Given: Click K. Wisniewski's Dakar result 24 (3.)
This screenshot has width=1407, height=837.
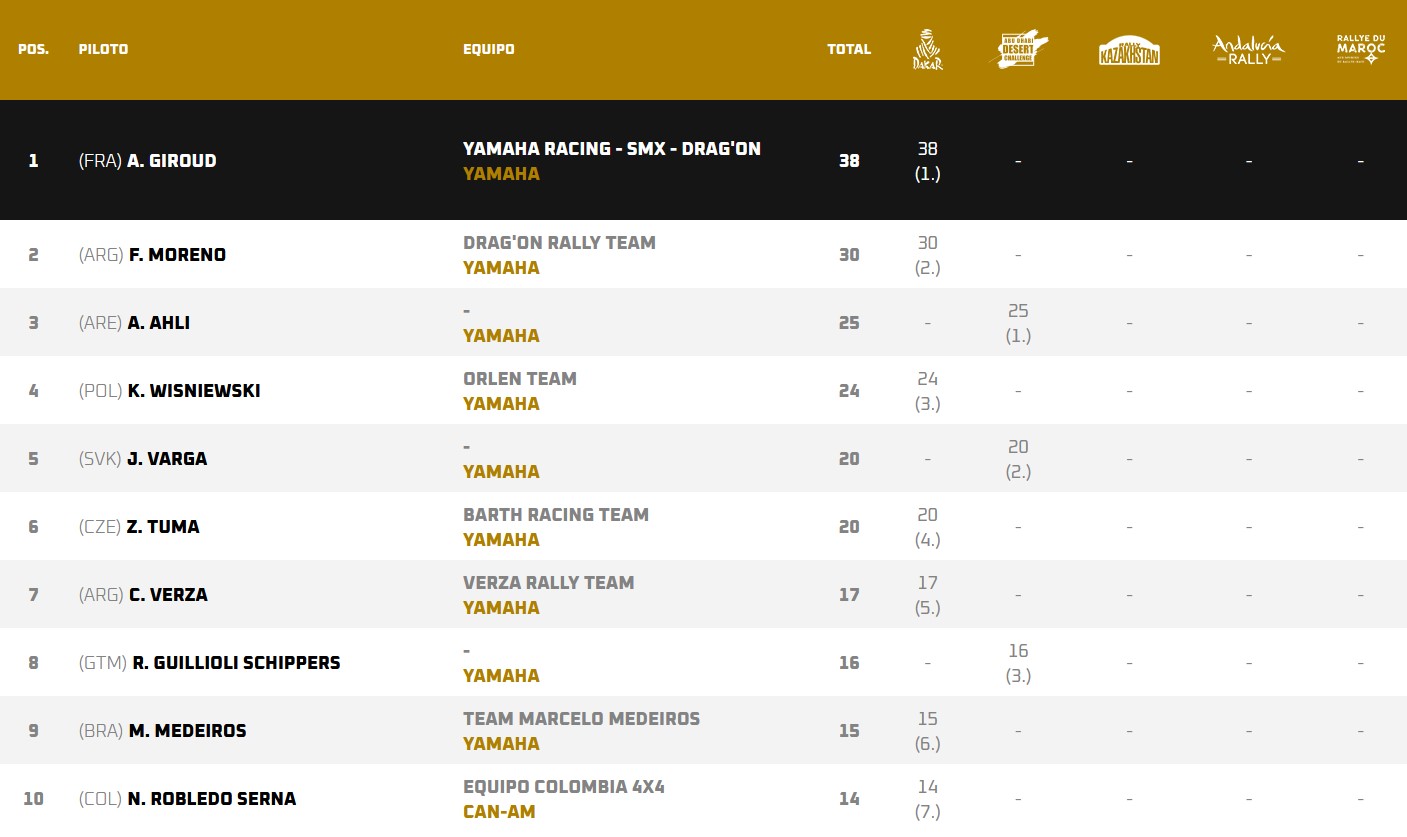Looking at the screenshot, I should 928,391.
